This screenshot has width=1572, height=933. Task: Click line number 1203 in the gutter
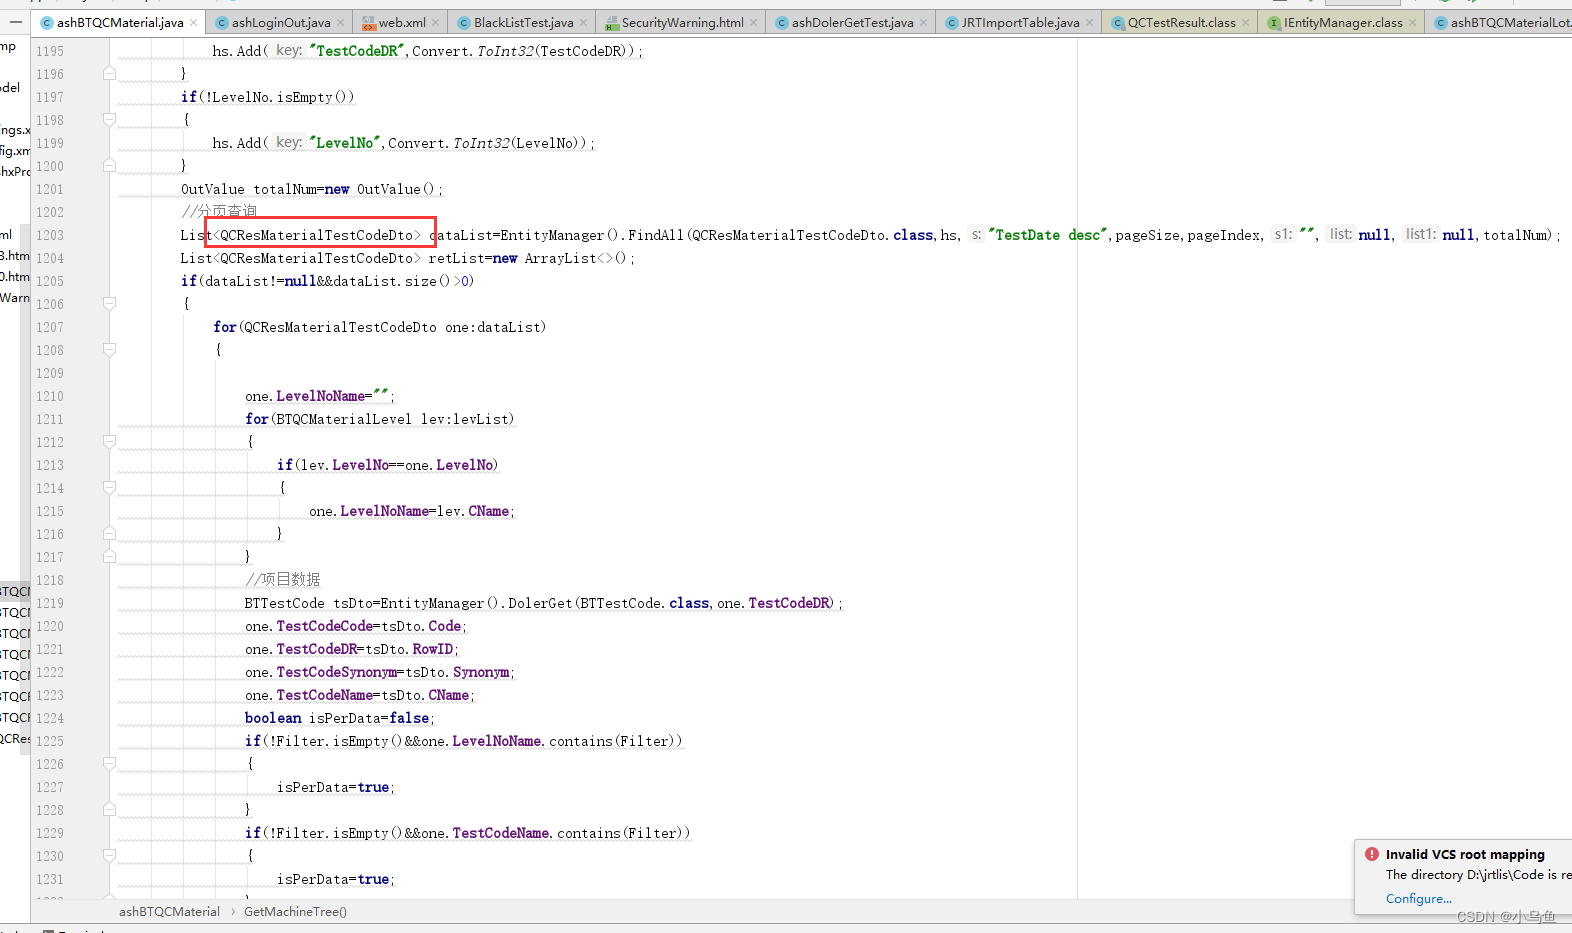(50, 235)
